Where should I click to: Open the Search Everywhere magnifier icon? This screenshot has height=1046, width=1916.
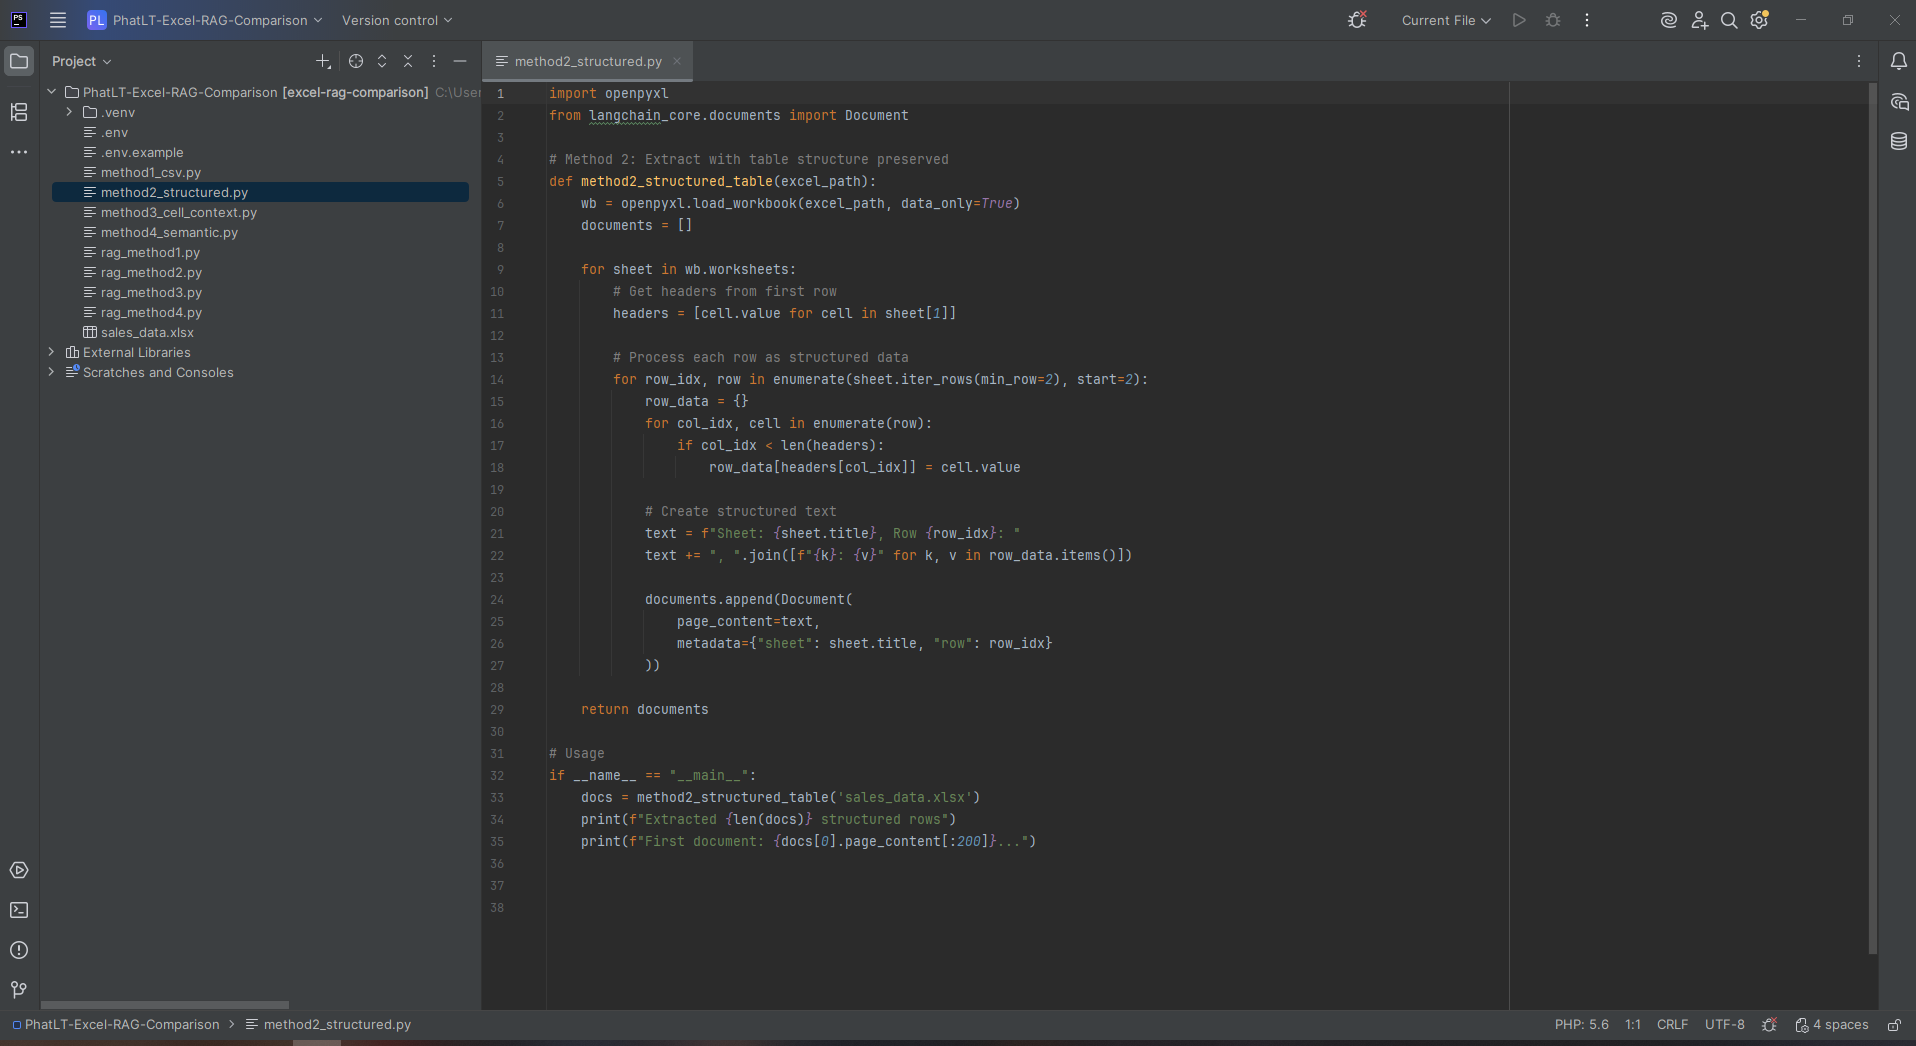click(x=1728, y=20)
